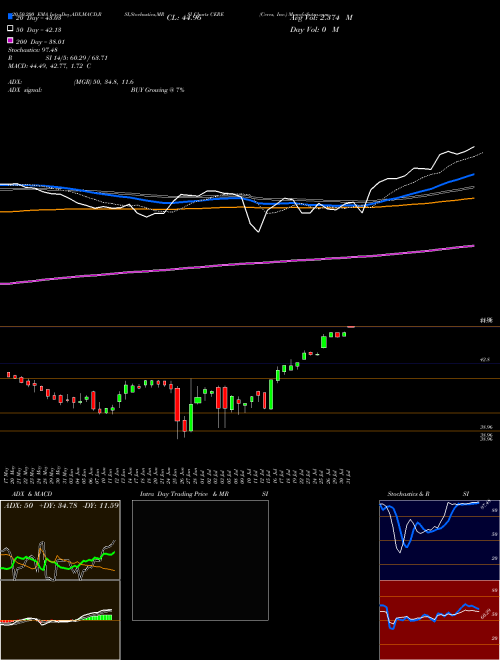Click the 'CL: 44.96' closing price label
The image size is (500, 660).
pos(184,18)
